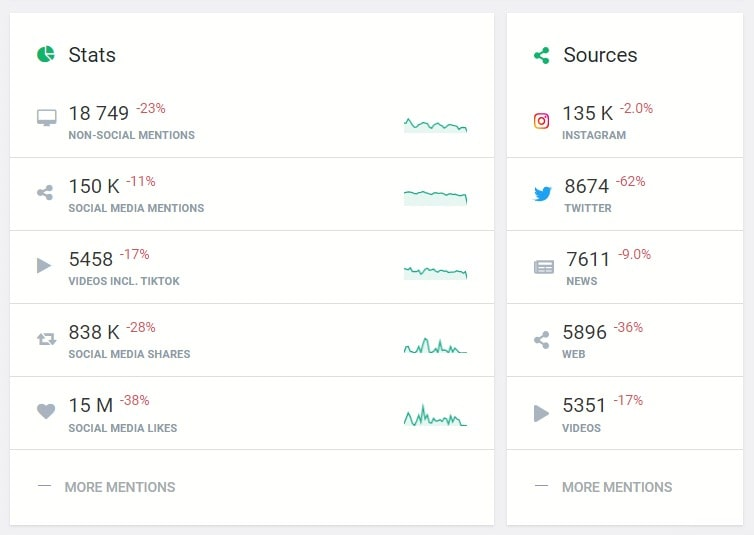Viewport: 754px width, 535px height.
Task: Click the non-social mentions monitor icon
Action: point(46,119)
